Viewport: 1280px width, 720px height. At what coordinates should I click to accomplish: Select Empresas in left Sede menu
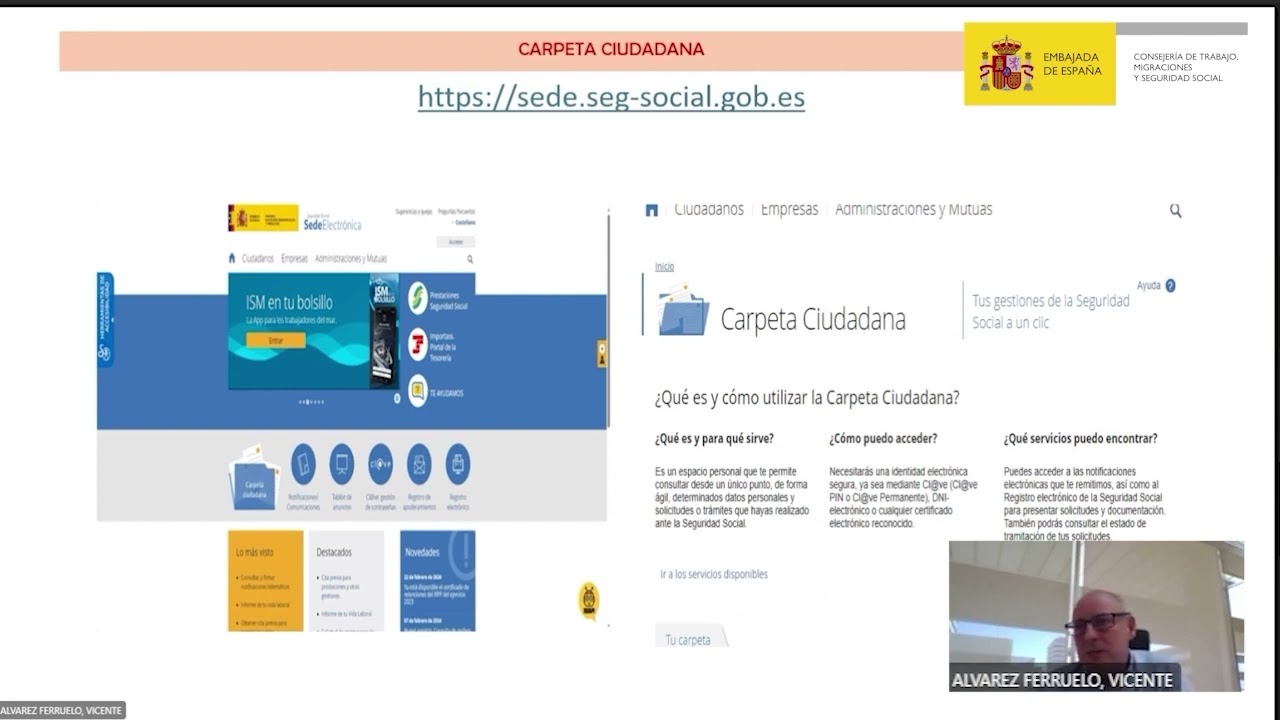(x=294, y=259)
